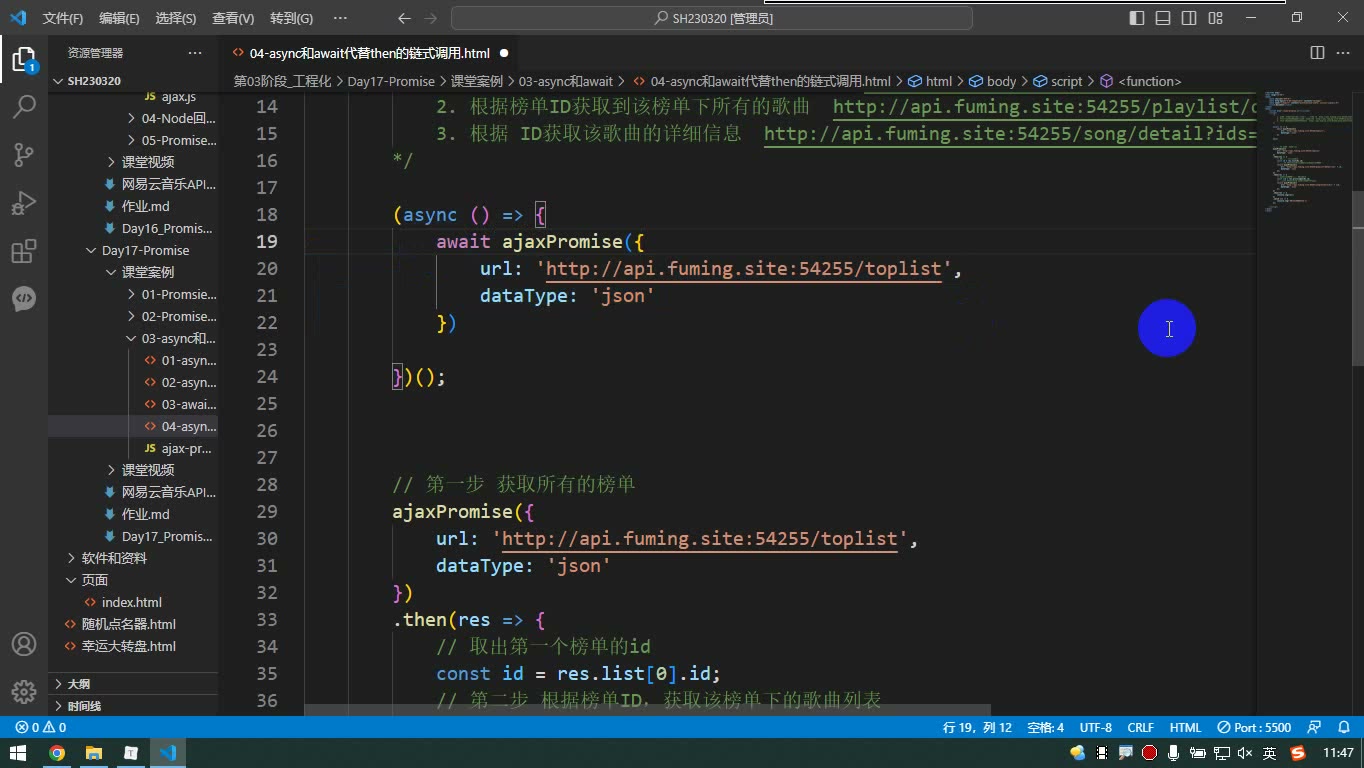
Task: Open the Windows Start menu
Action: click(x=18, y=753)
